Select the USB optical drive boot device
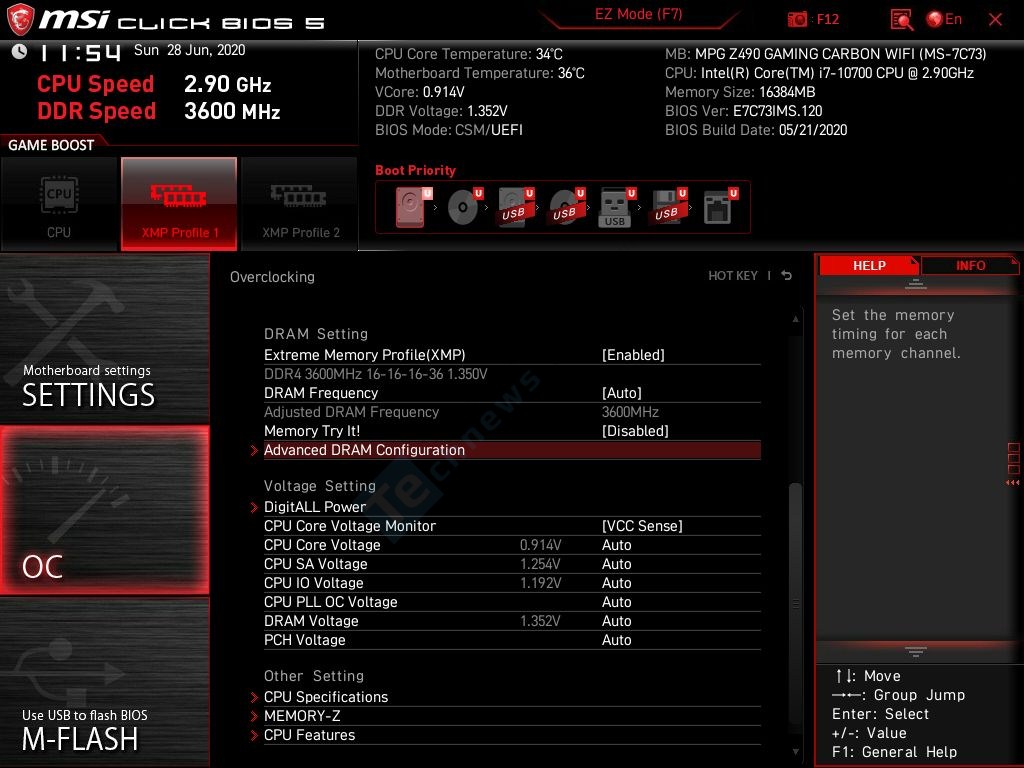Screen dimensions: 1024x768 click(x=567, y=207)
